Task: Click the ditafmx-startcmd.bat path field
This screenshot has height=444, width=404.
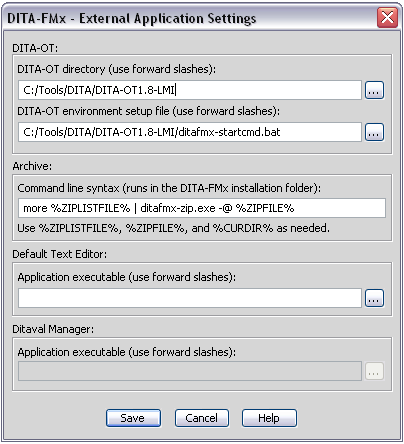Action: tap(190, 132)
